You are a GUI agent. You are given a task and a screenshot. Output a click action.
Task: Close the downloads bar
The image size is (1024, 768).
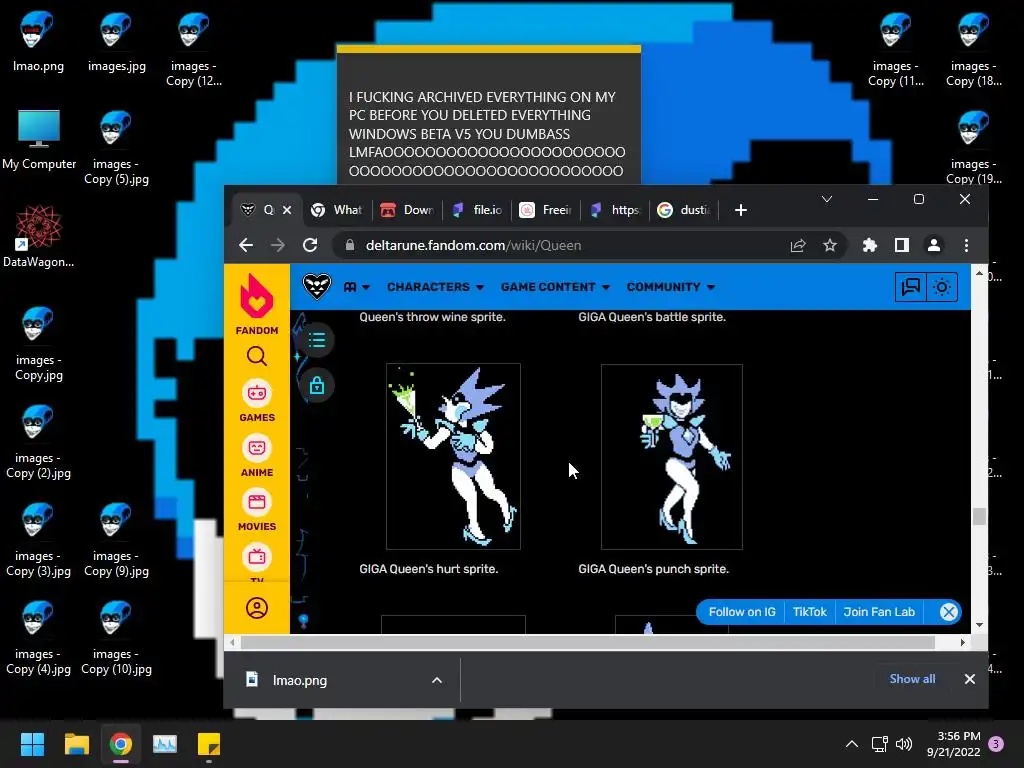(970, 679)
